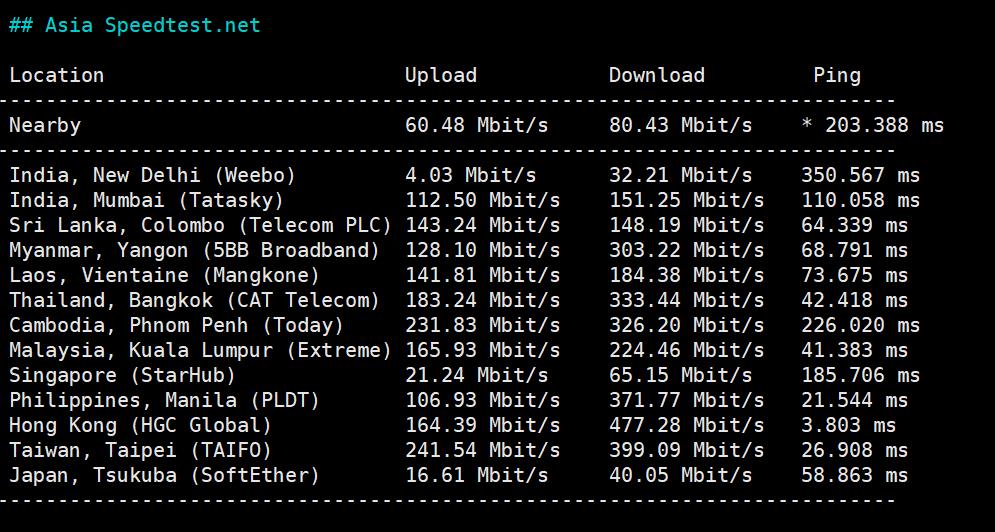995x532 pixels.
Task: Click the Location column header
Action: 57,75
